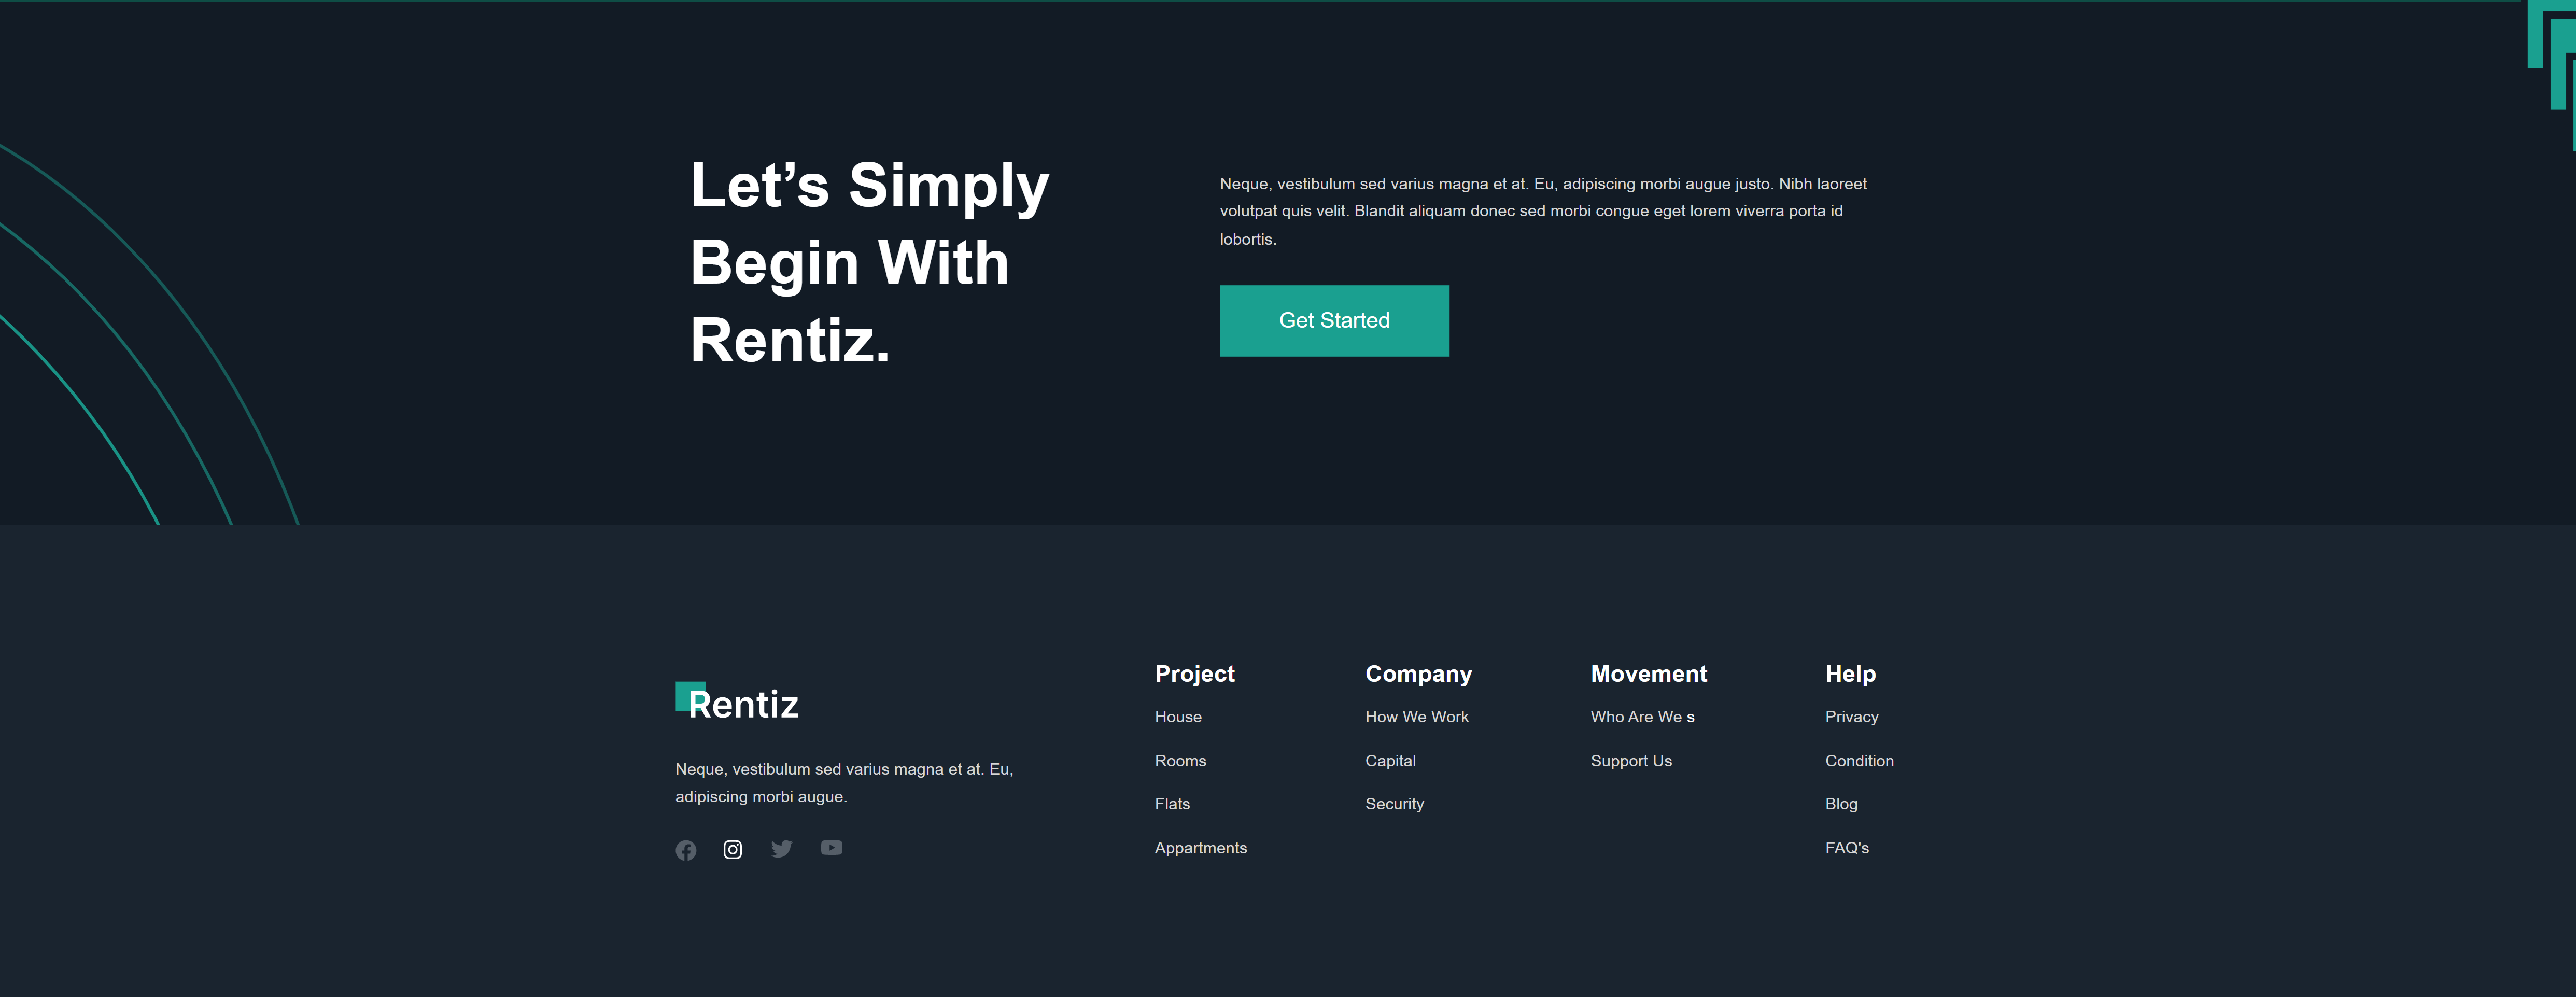Screen dimensions: 2576x997
Task: Select the Flats footer link
Action: (x=1172, y=804)
